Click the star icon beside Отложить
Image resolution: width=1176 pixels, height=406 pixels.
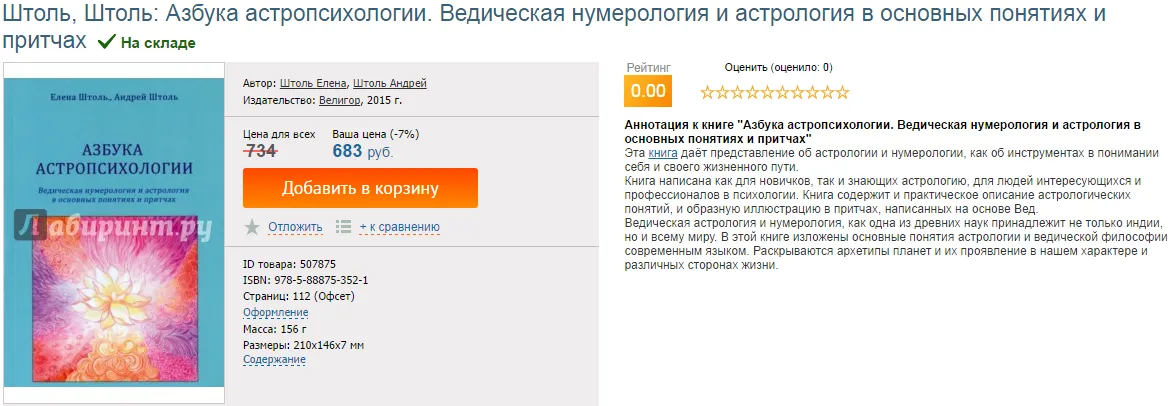(x=252, y=227)
